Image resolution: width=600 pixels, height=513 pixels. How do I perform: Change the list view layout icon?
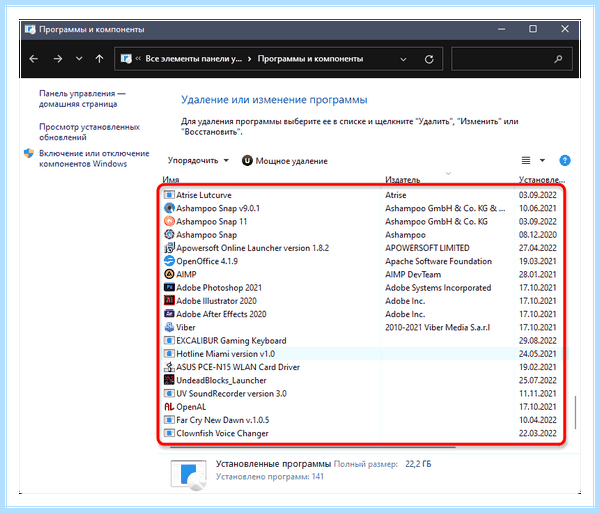tap(526, 160)
